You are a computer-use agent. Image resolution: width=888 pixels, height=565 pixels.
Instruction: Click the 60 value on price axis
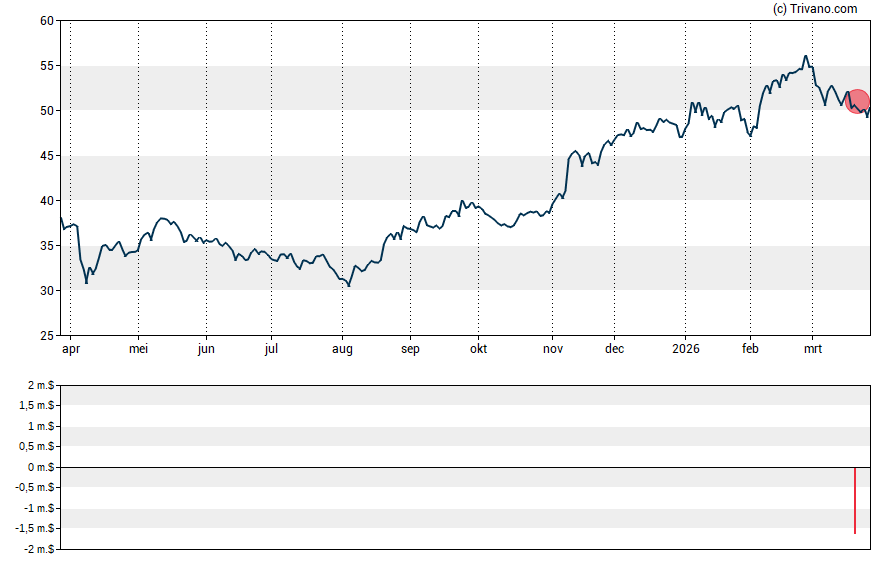47,20
